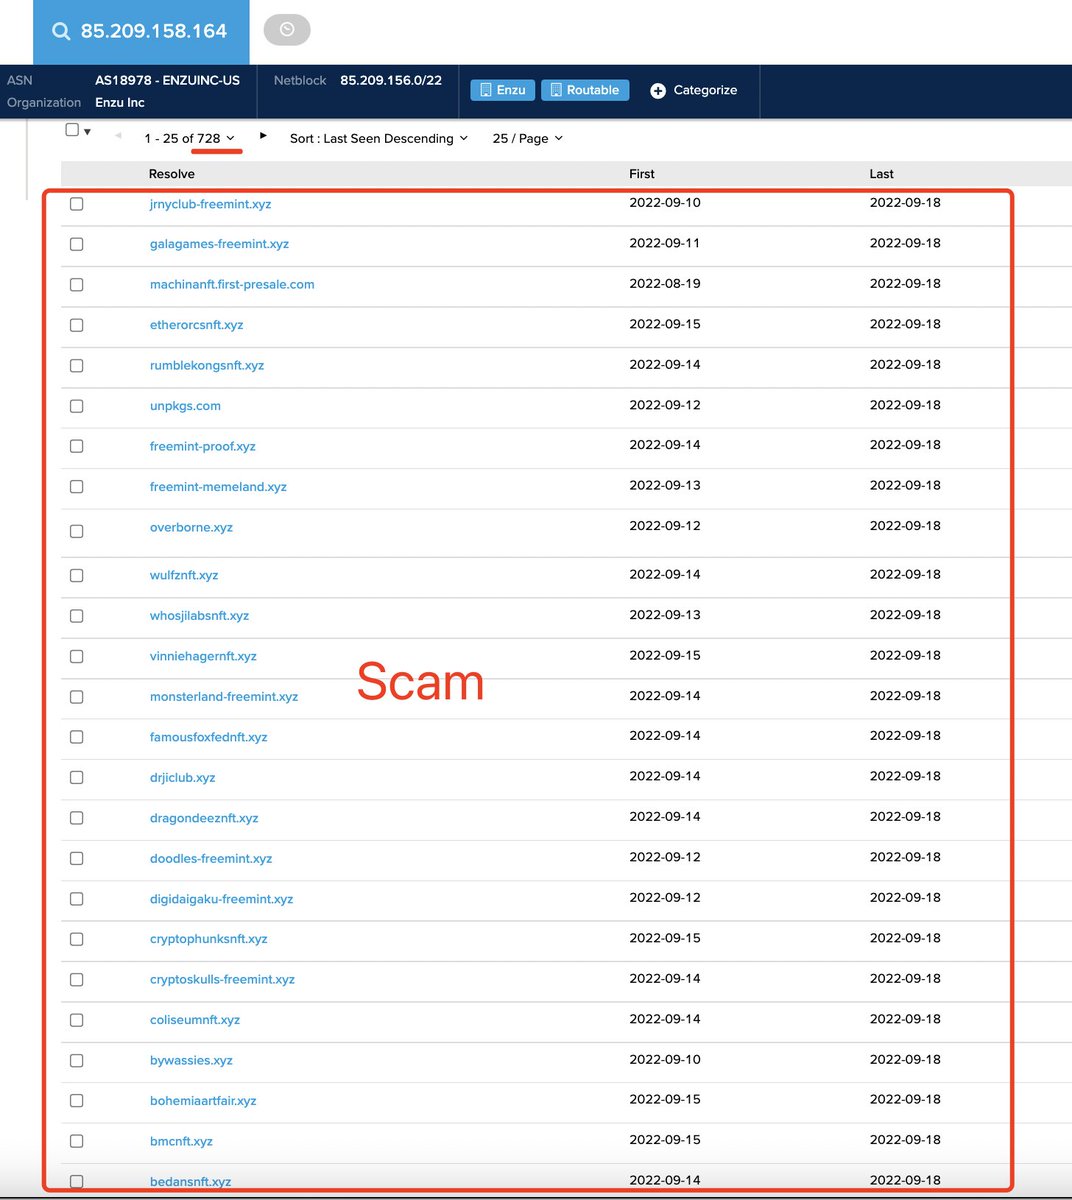Open galagames-freemint.xyz link
This screenshot has width=1072, height=1200.
pos(219,244)
